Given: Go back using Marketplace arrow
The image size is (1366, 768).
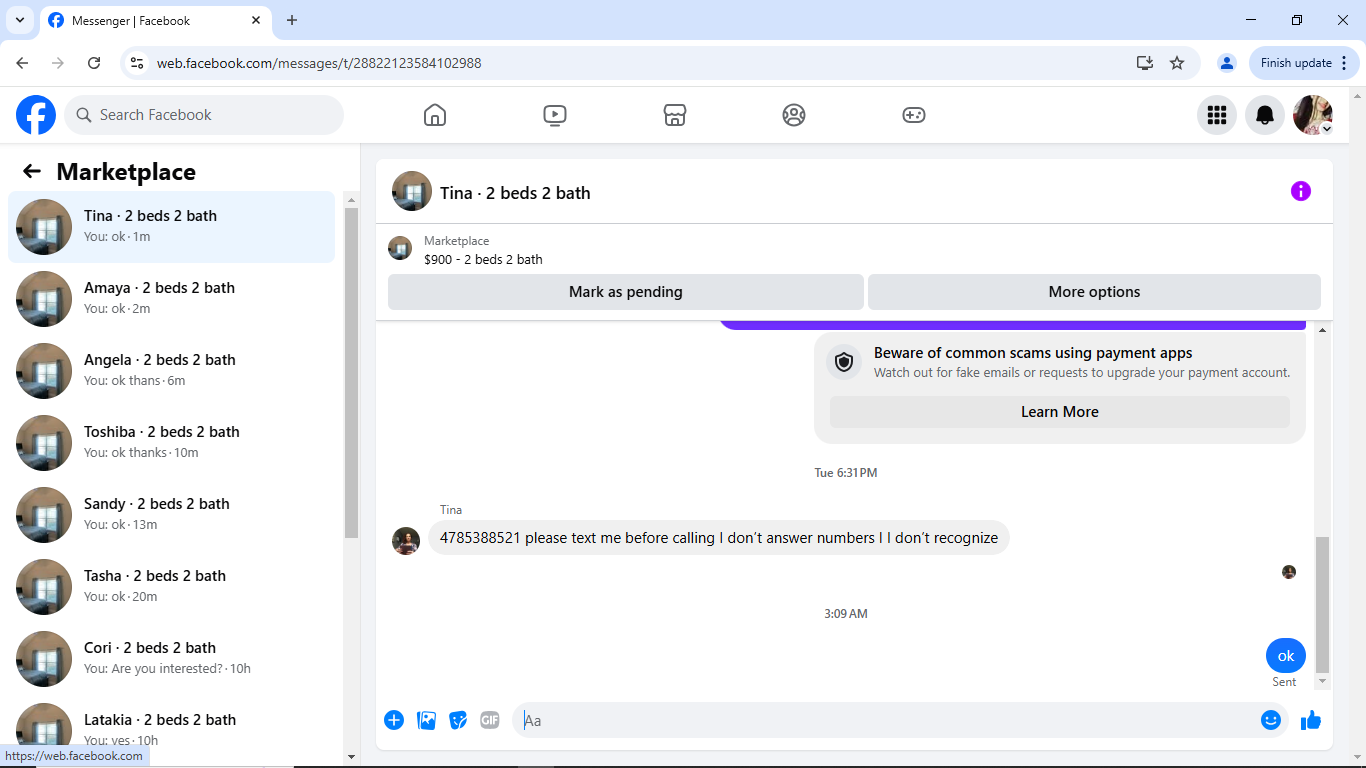Looking at the screenshot, I should pos(32,171).
